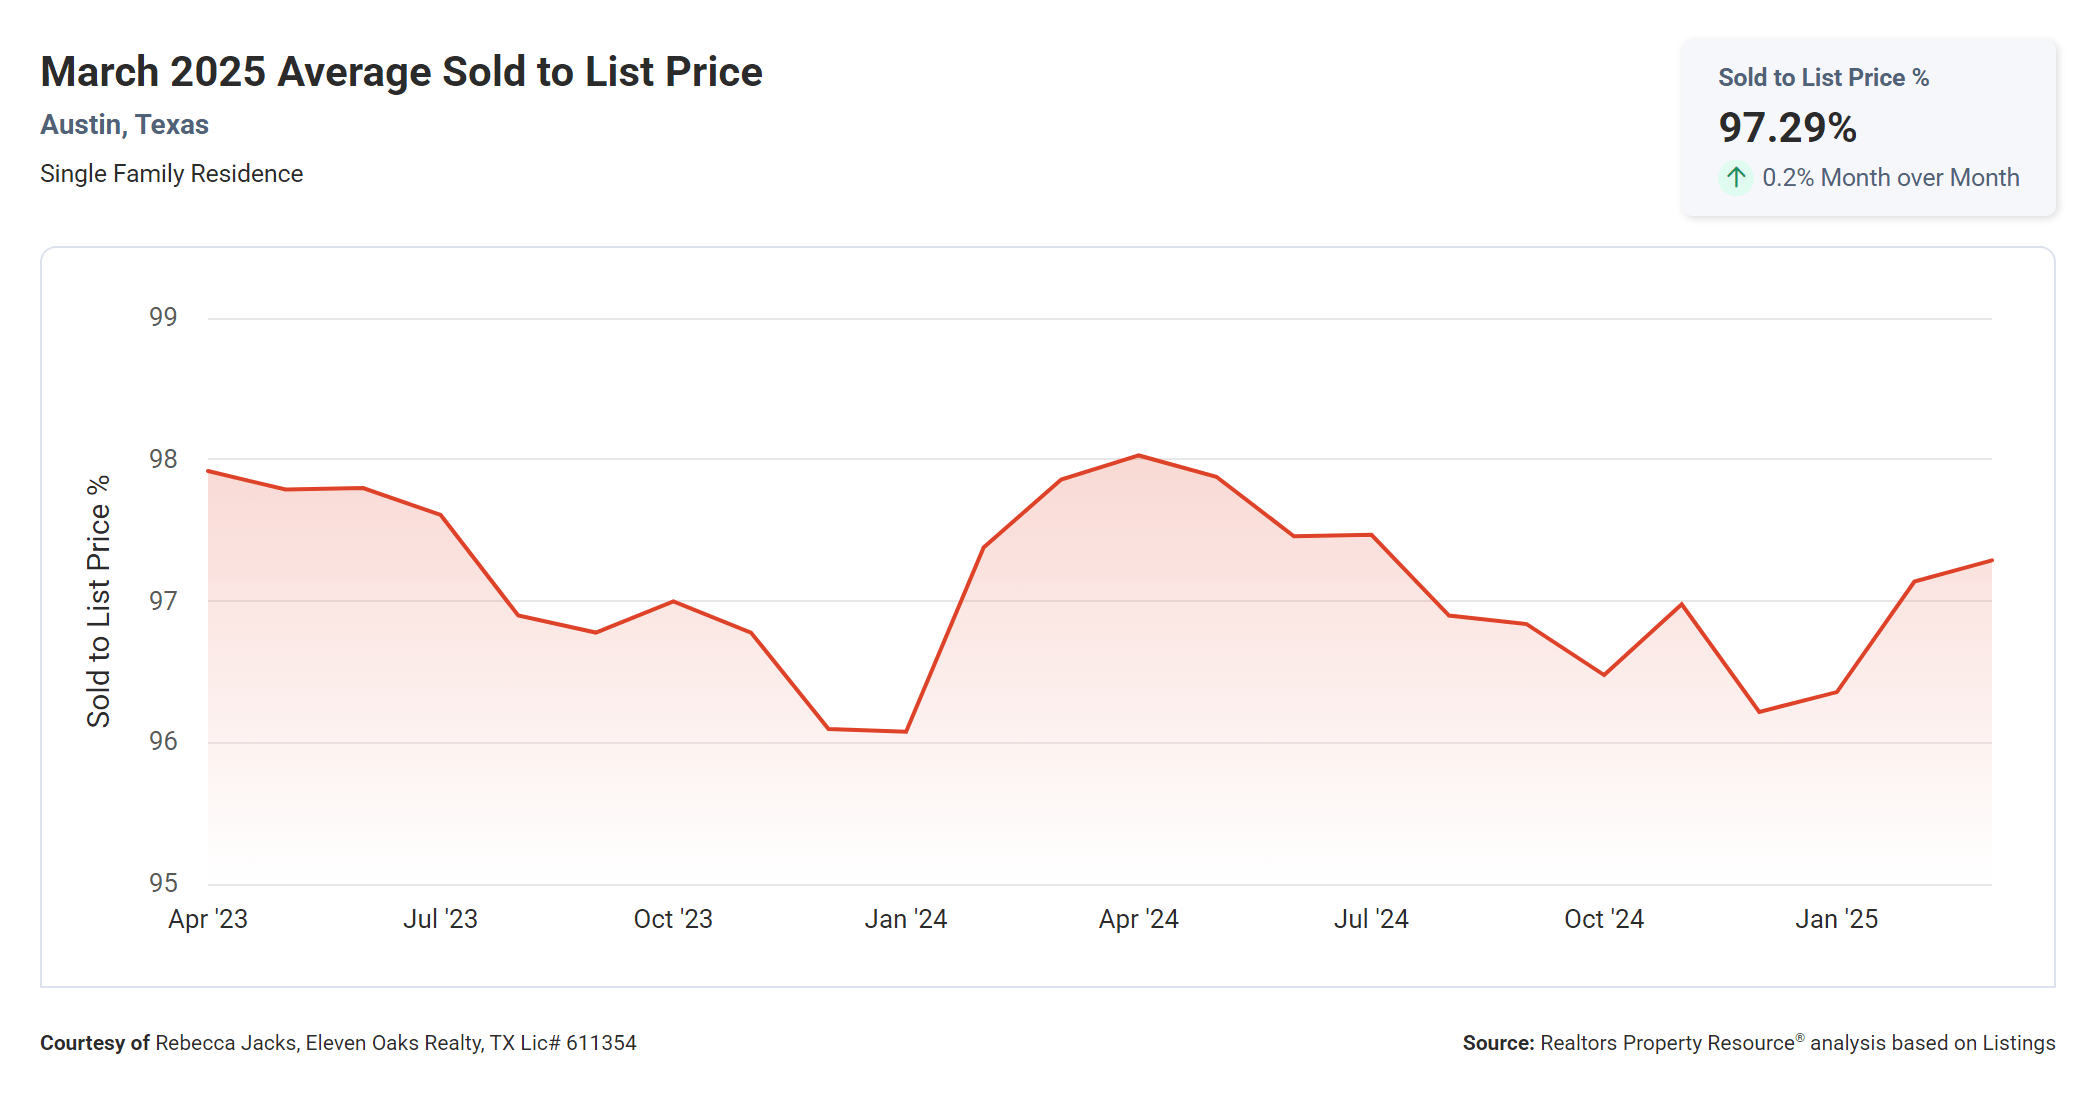Click the green month-over-month up arrow
Image resolution: width=2096 pixels, height=1100 pixels.
coord(1736,177)
